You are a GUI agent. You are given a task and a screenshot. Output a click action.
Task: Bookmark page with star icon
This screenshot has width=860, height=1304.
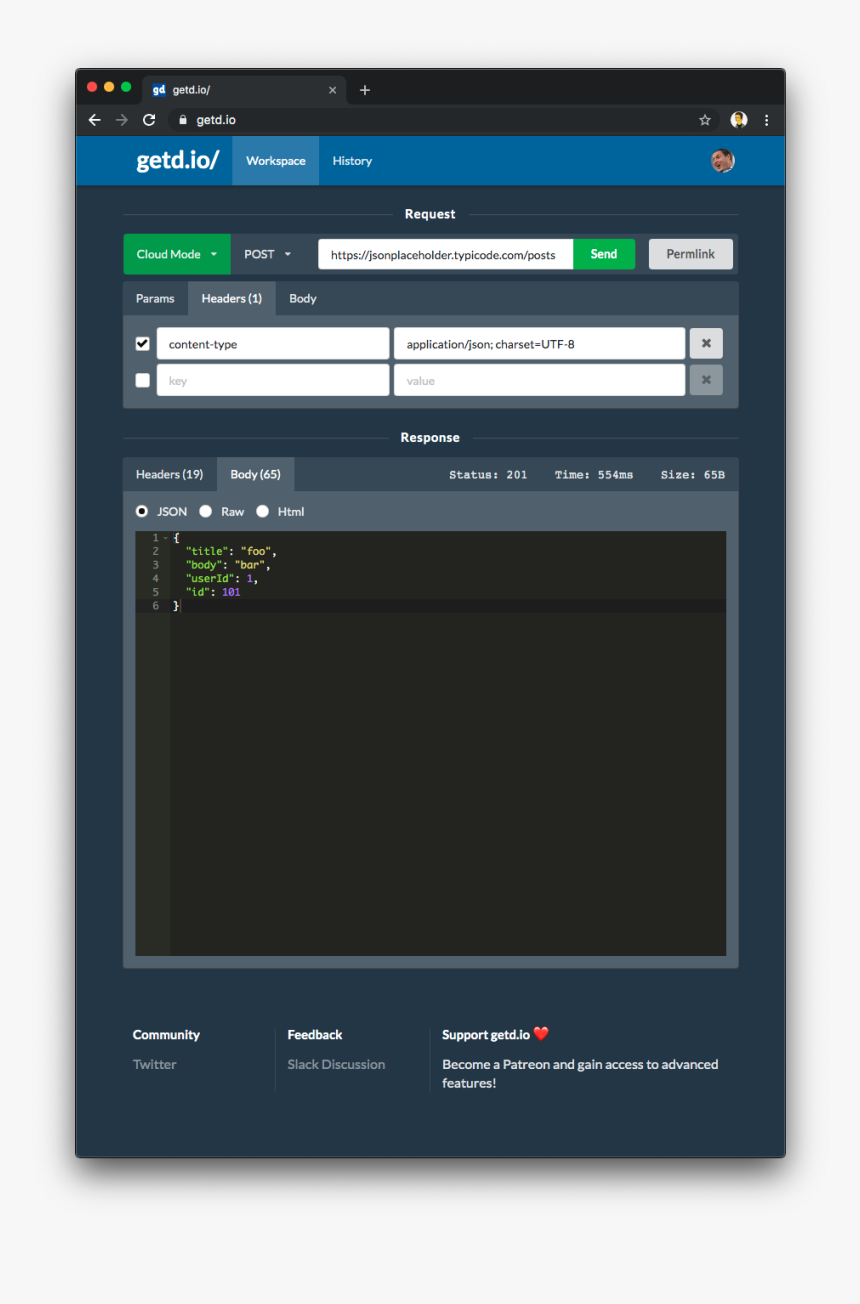[x=705, y=120]
